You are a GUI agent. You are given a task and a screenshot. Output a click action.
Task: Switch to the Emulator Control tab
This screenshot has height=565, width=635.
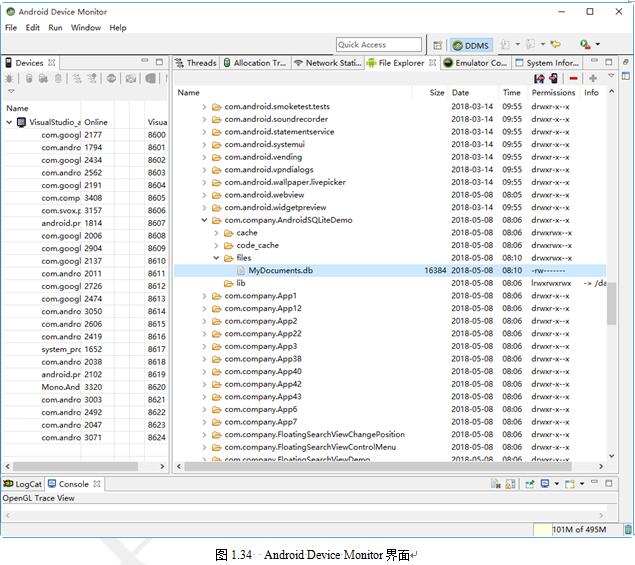coord(475,63)
